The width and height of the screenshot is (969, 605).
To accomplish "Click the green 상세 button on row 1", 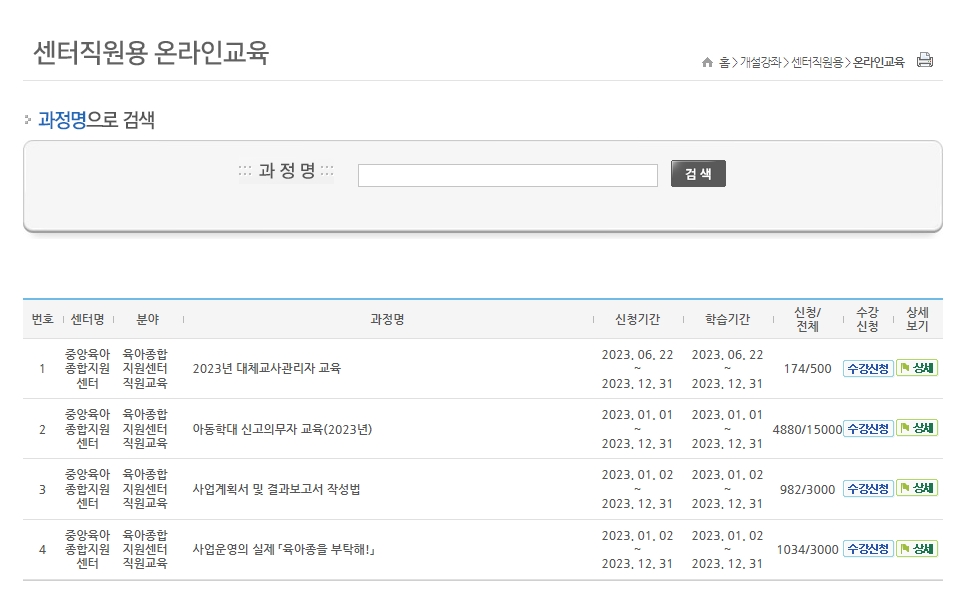I will (x=915, y=368).
